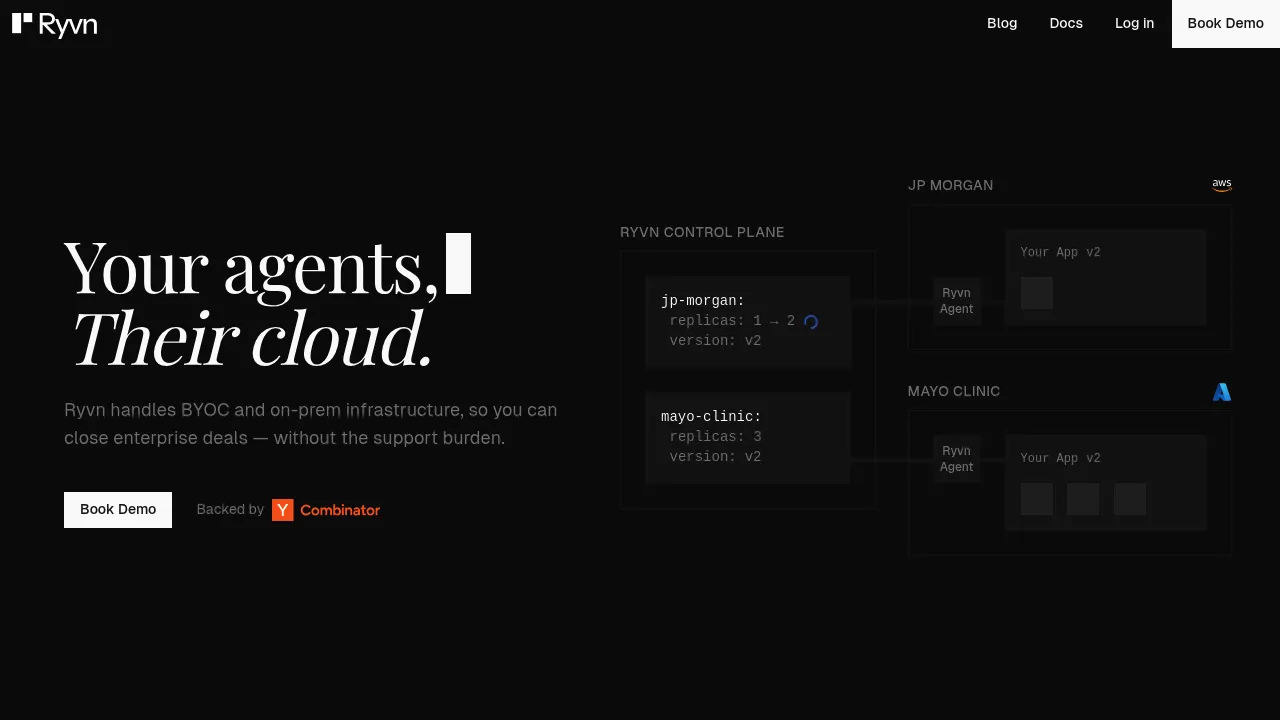Click the JP MORGAN heading
The width and height of the screenshot is (1280, 720).
(950, 185)
